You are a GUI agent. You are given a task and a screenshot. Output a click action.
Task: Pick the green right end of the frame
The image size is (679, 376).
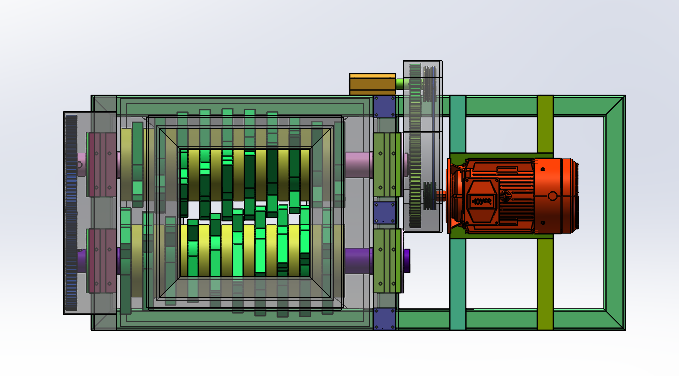point(615,213)
